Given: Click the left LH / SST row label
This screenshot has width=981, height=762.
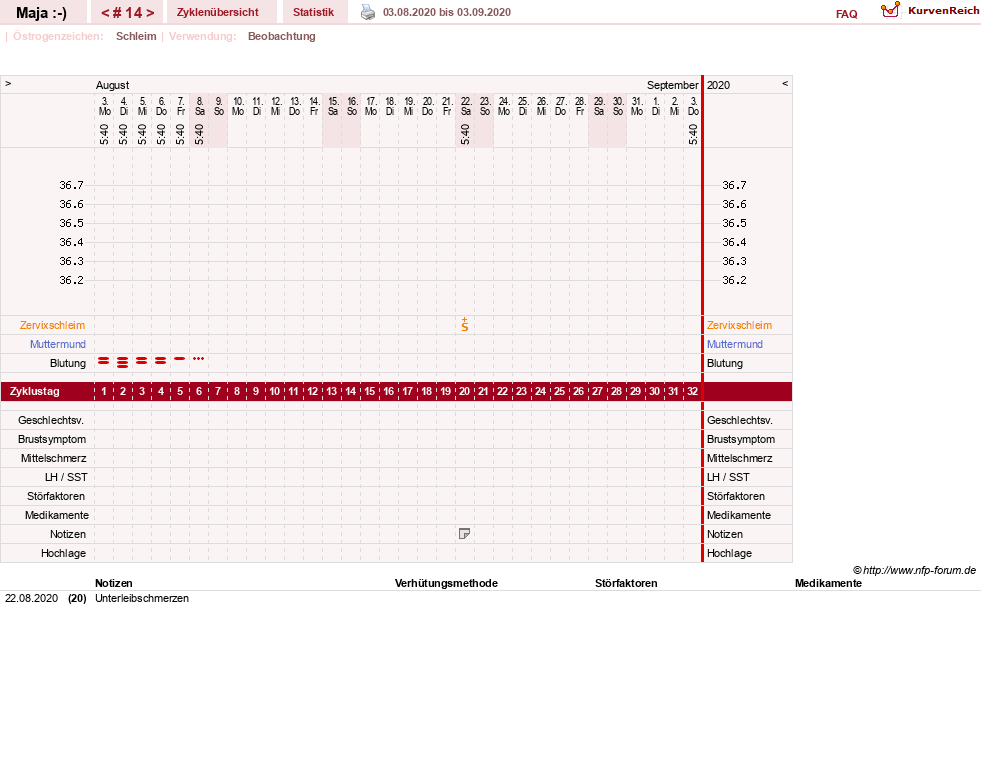Looking at the screenshot, I should coord(66,477).
